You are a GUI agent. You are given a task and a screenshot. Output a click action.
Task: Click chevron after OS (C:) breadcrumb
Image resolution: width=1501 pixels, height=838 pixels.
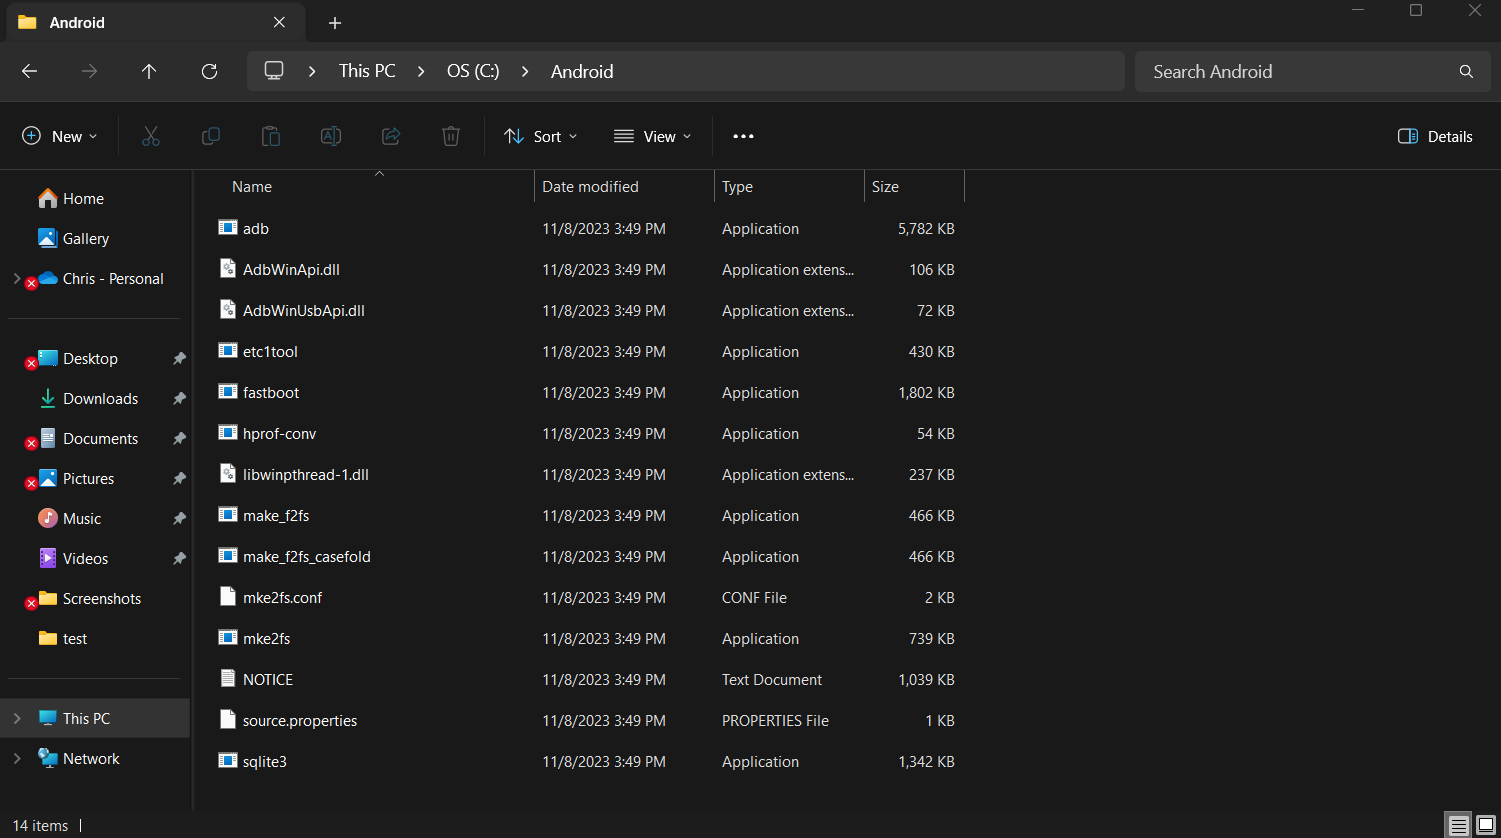click(525, 71)
